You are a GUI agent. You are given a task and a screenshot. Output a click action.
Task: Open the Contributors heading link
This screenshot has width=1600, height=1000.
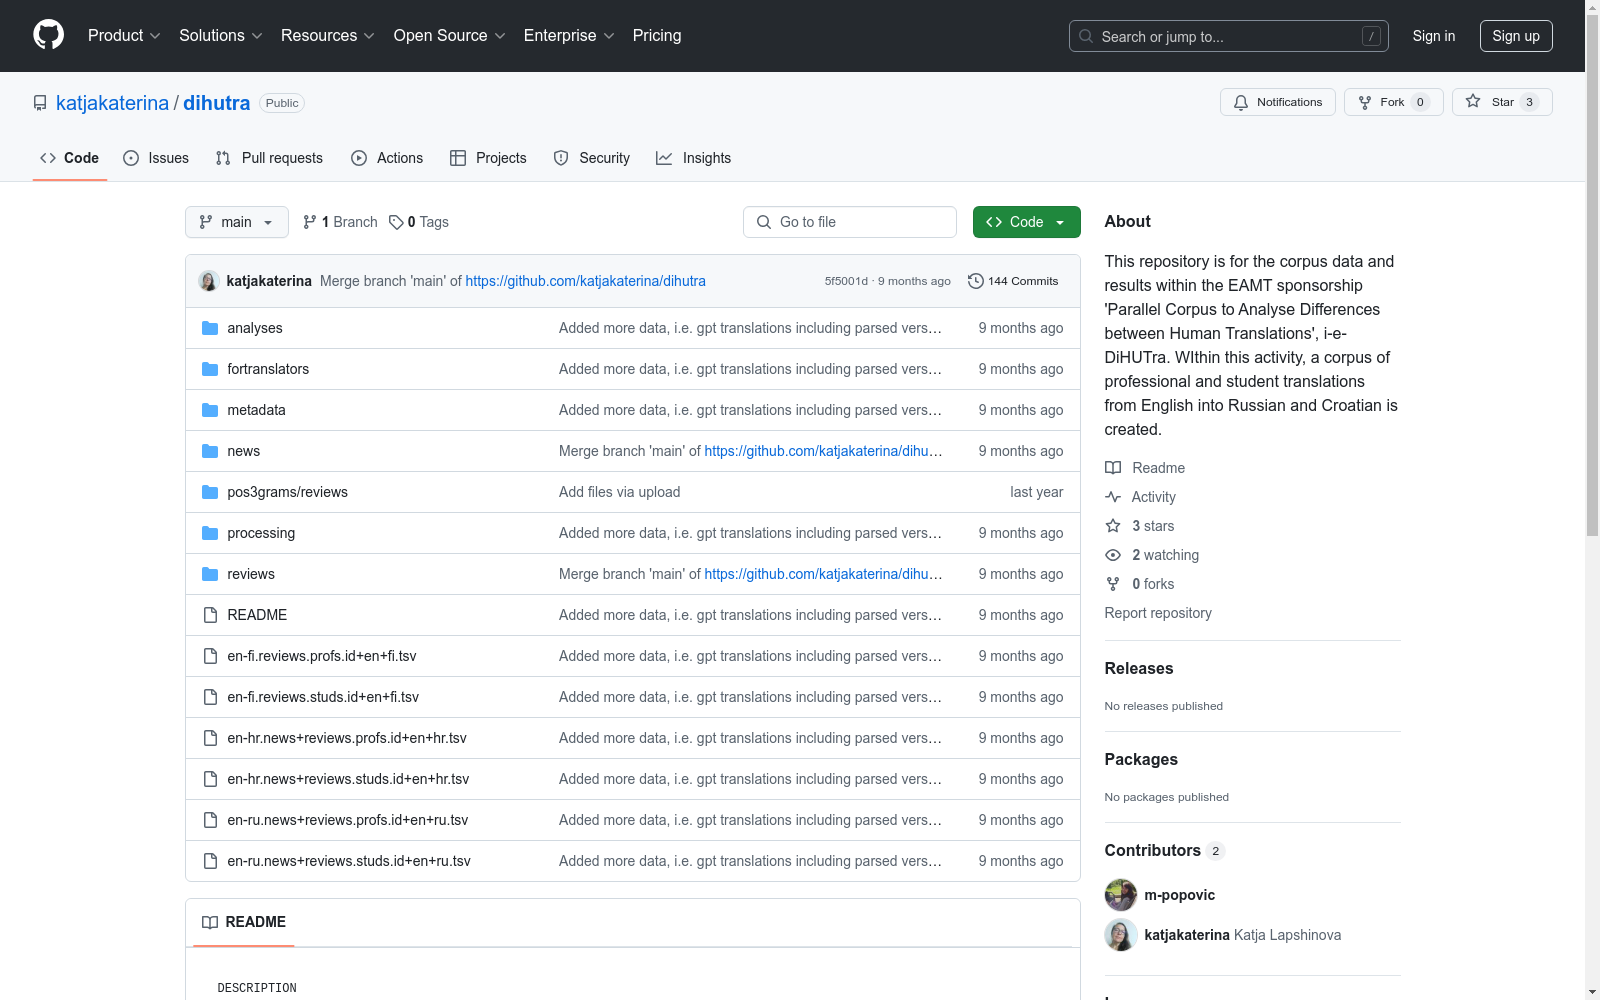pyautogui.click(x=1164, y=850)
